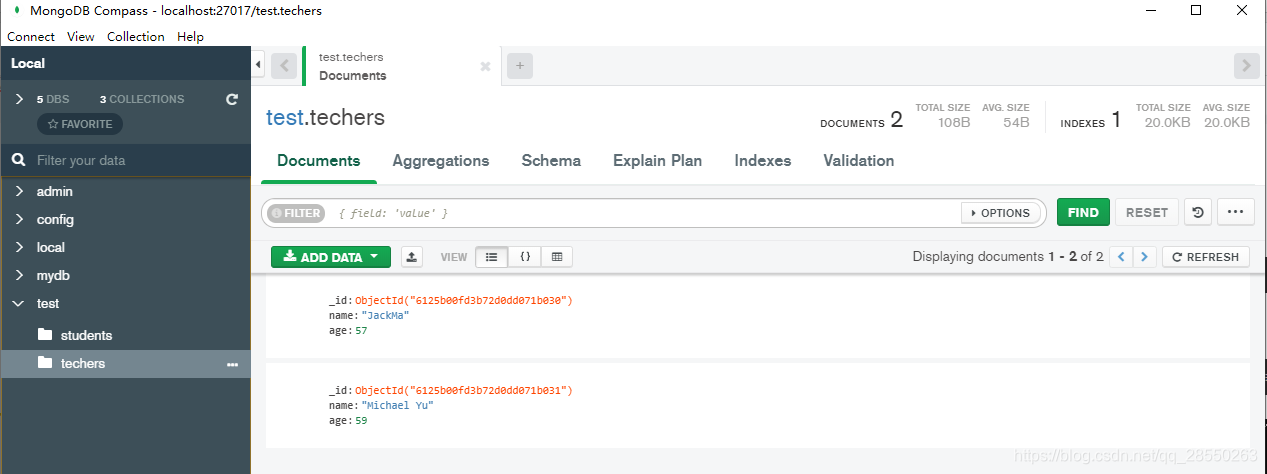Collapse the test database
1267x474 pixels.
pos(19,303)
